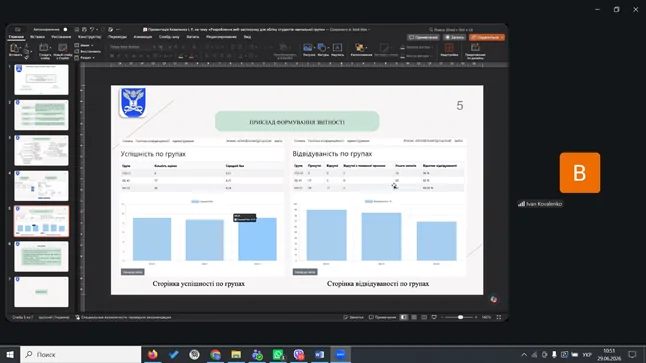Click the Copilot icon below the slide
Screen dimensions: 646x363
pyautogui.click(x=494, y=299)
